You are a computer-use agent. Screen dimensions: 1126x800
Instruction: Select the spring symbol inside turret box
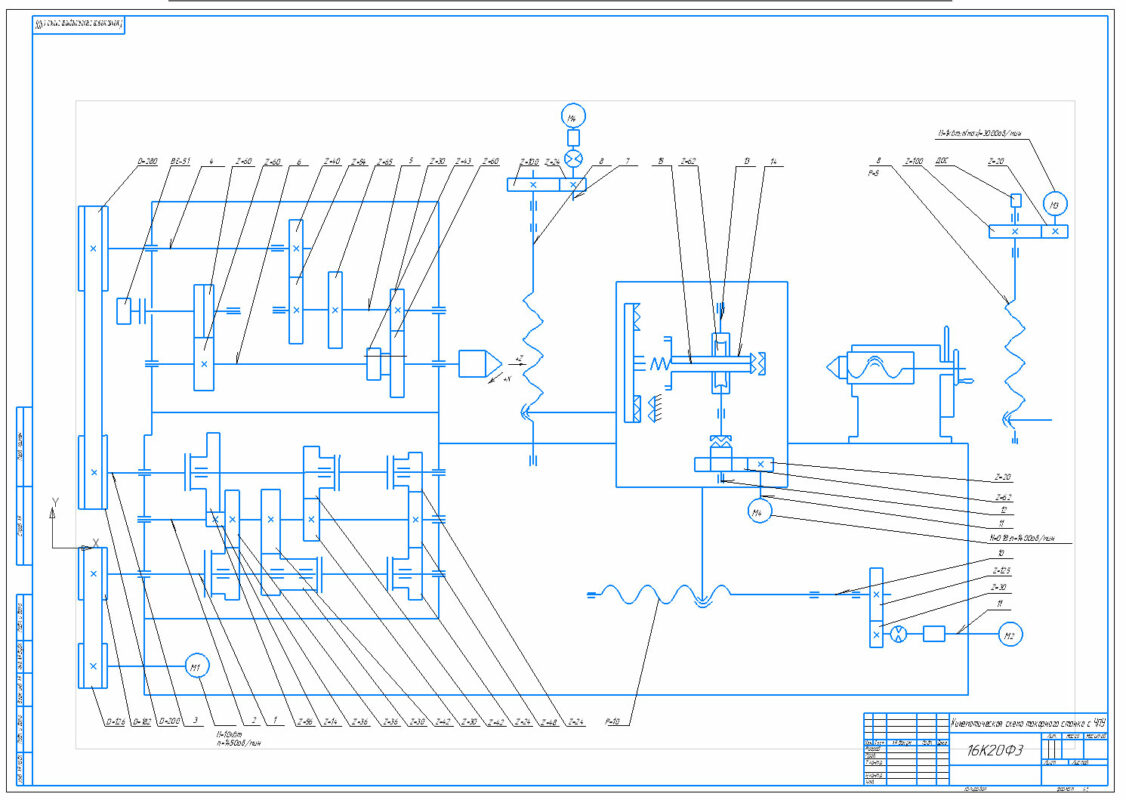[x=659, y=366]
